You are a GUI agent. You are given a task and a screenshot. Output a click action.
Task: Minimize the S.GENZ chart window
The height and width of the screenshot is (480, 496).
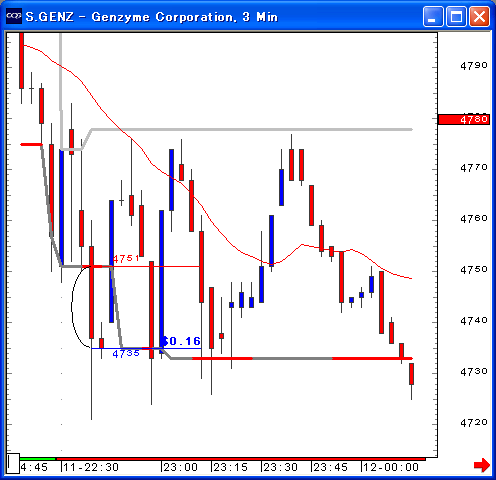click(433, 16)
